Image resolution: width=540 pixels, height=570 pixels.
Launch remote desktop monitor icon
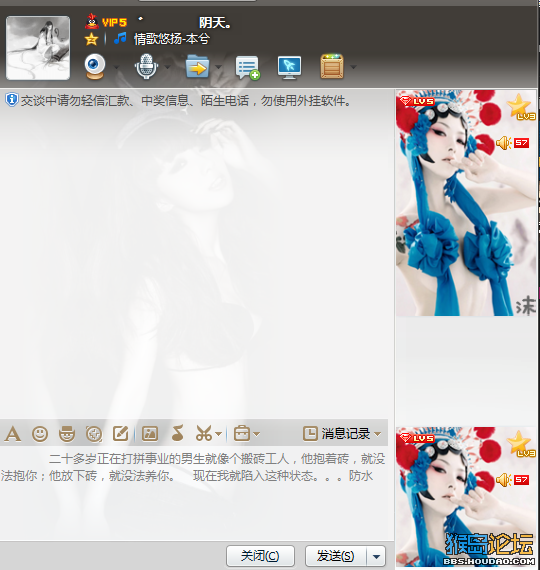(289, 67)
